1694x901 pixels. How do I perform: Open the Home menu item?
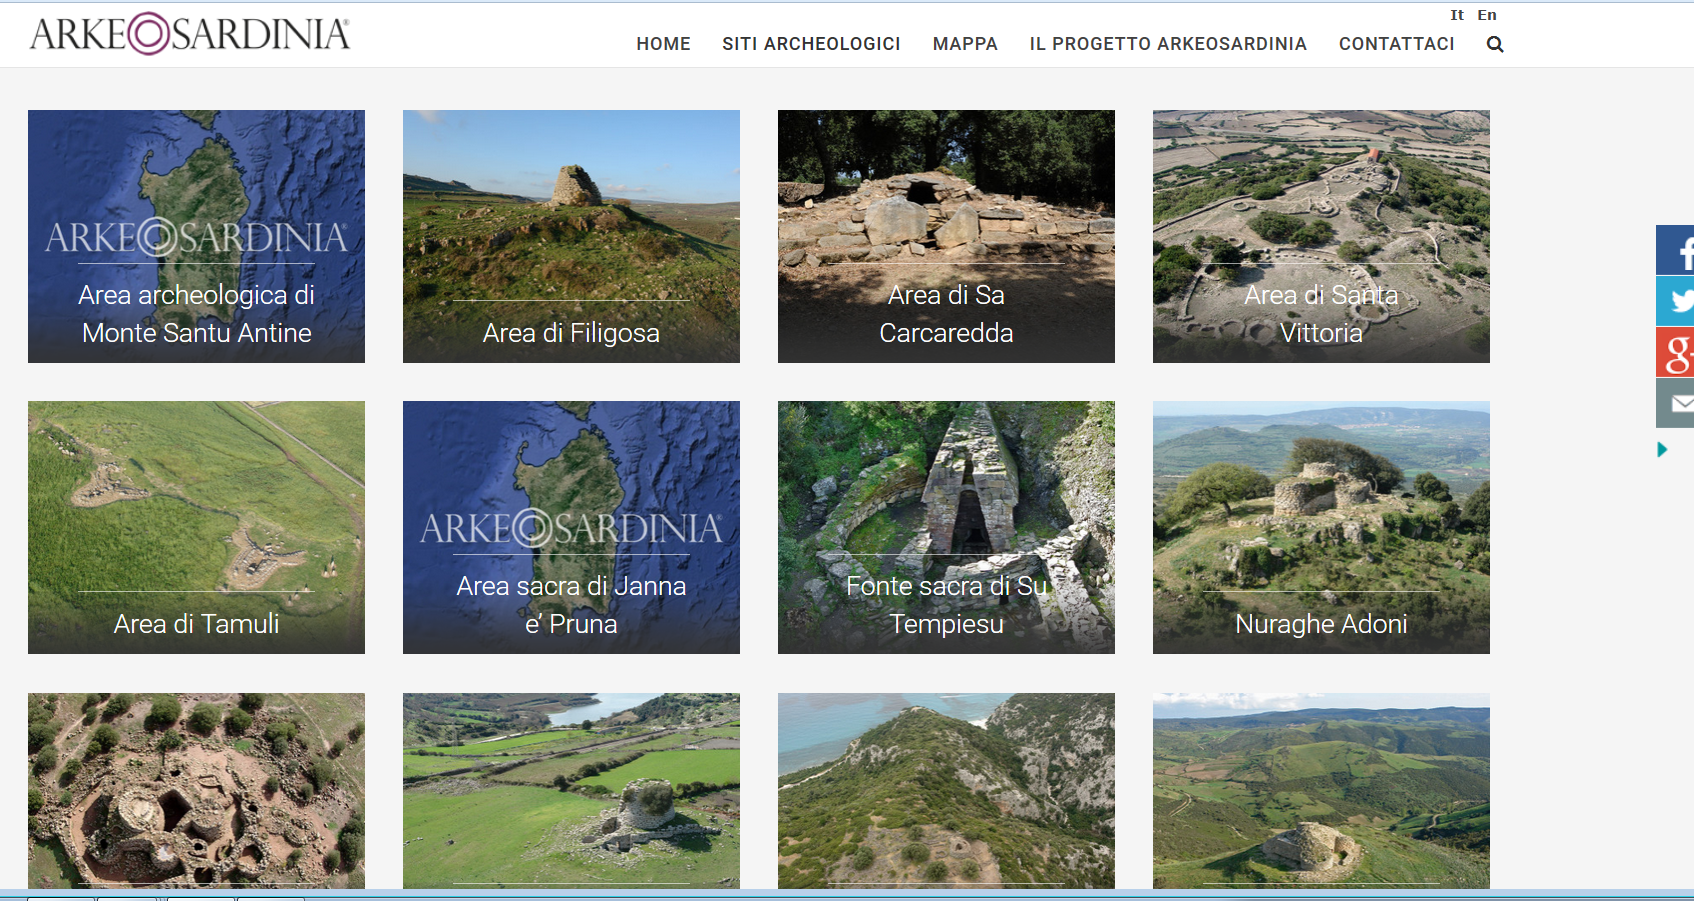tap(663, 44)
